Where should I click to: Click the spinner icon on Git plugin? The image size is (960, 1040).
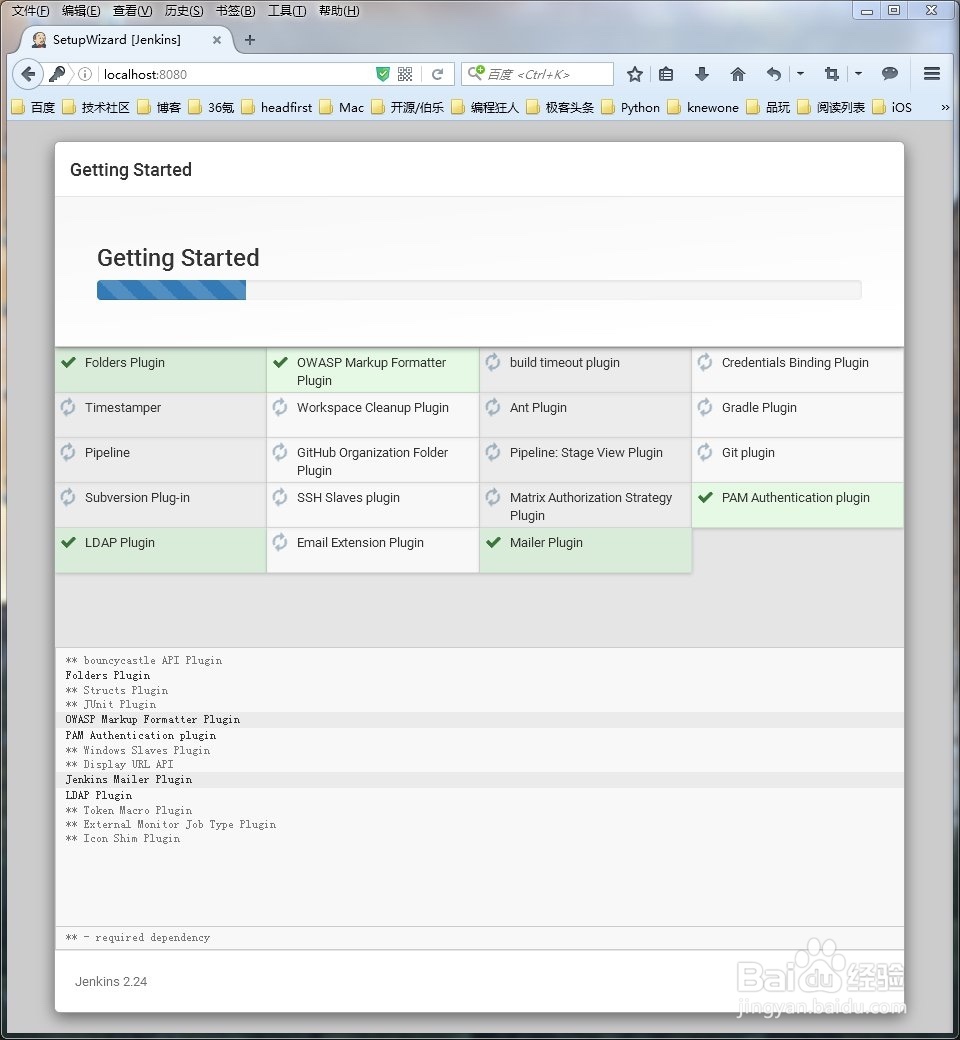[705, 452]
